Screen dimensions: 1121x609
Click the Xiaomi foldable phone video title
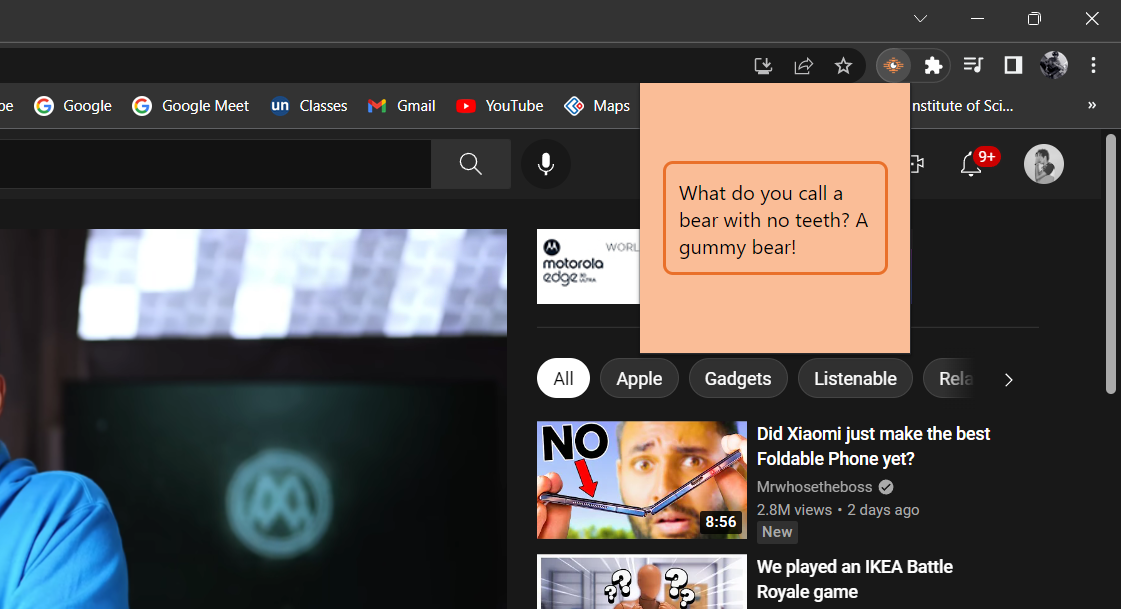873,446
